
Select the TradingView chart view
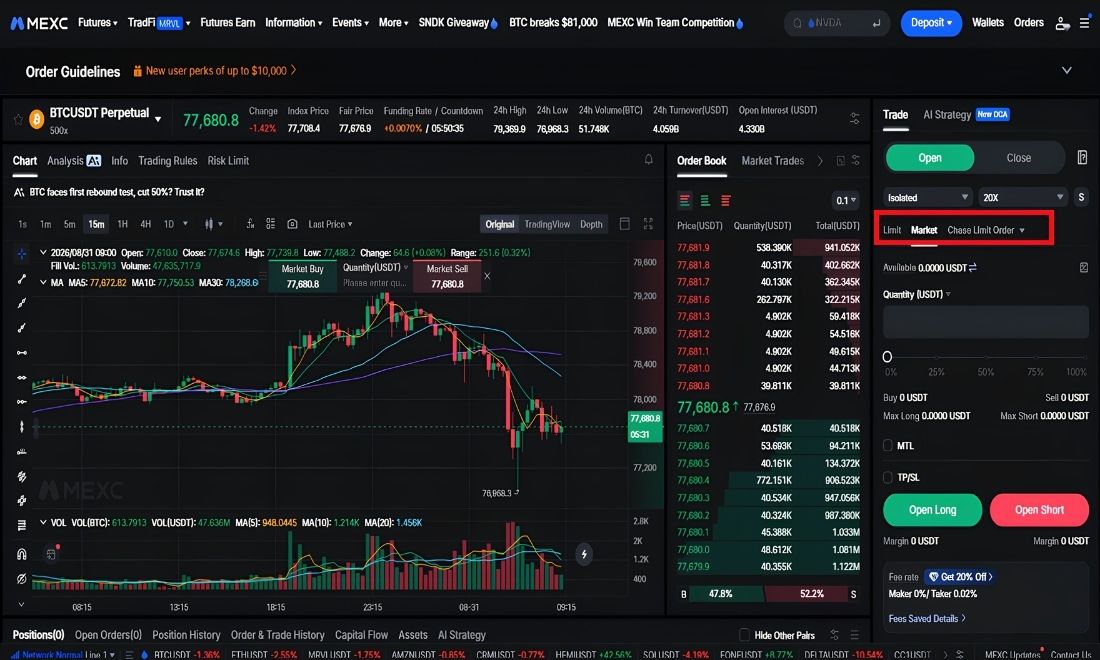547,224
